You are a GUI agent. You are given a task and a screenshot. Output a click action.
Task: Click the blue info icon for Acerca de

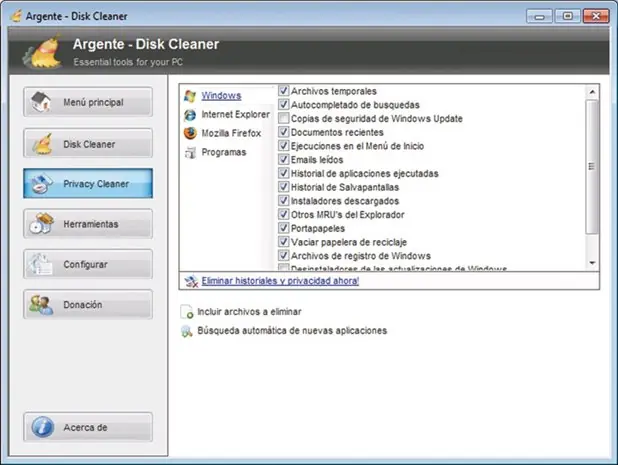click(x=43, y=427)
